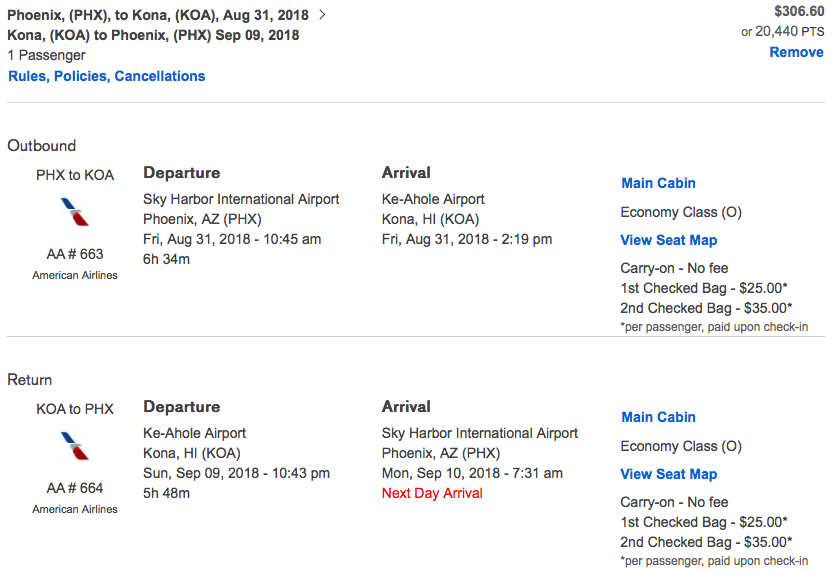Open the return Main Cabin details
Viewport: 837px width, 573px height.
tap(658, 417)
